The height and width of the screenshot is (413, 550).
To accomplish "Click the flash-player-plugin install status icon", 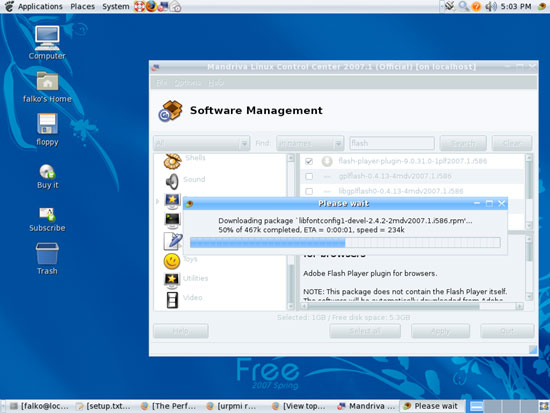I will 327,161.
